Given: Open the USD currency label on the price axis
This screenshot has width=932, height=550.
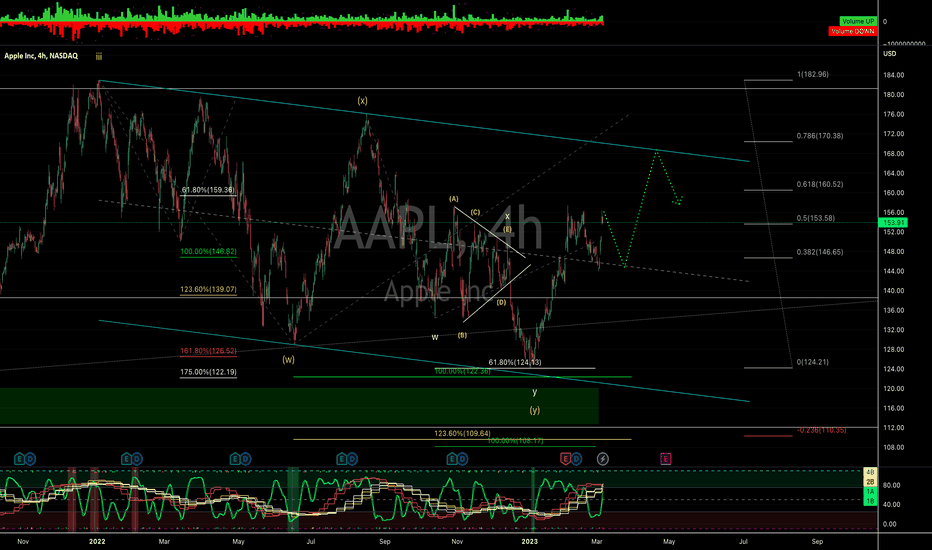Looking at the screenshot, I should pyautogui.click(x=889, y=54).
